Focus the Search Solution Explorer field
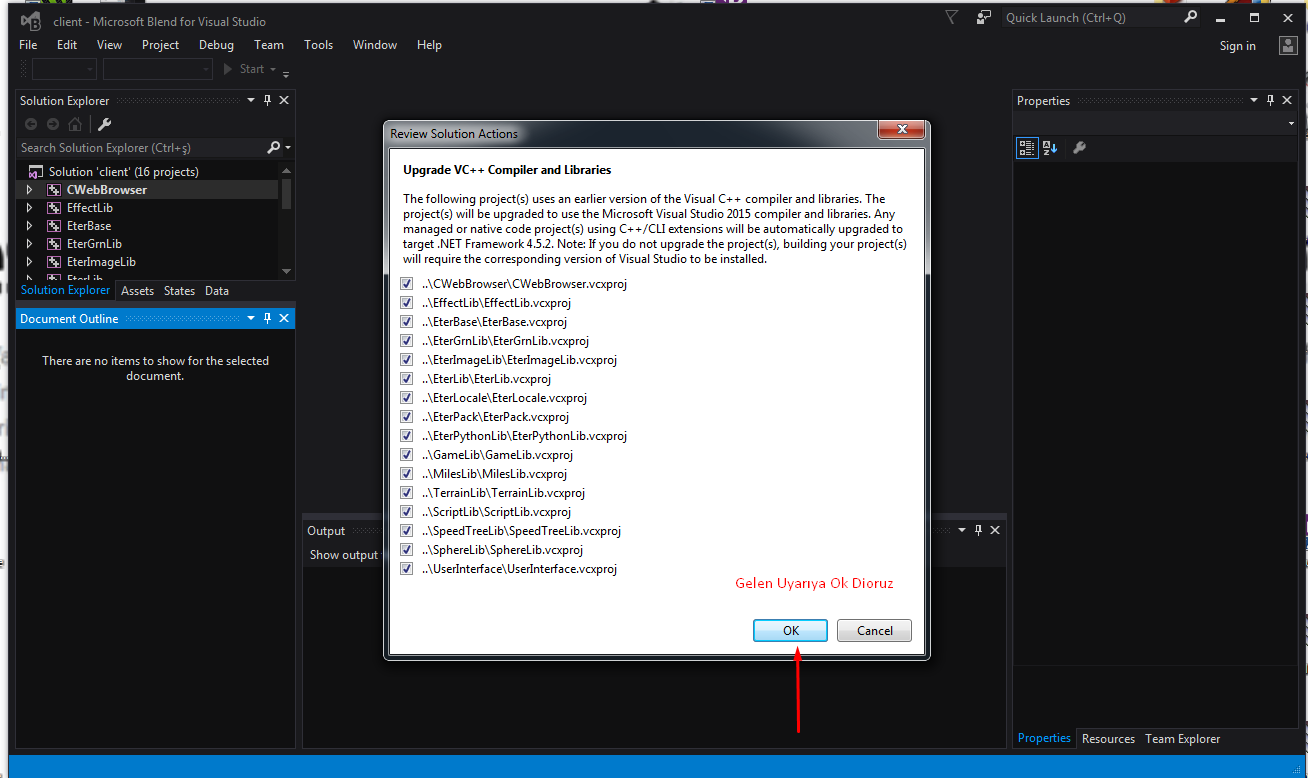 point(141,147)
